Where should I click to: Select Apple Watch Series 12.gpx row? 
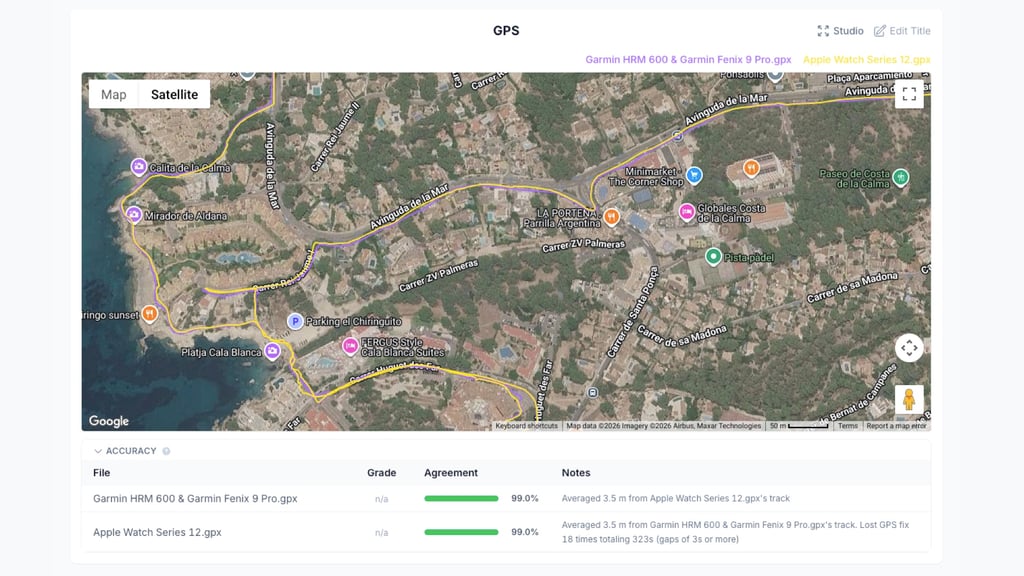pos(506,532)
